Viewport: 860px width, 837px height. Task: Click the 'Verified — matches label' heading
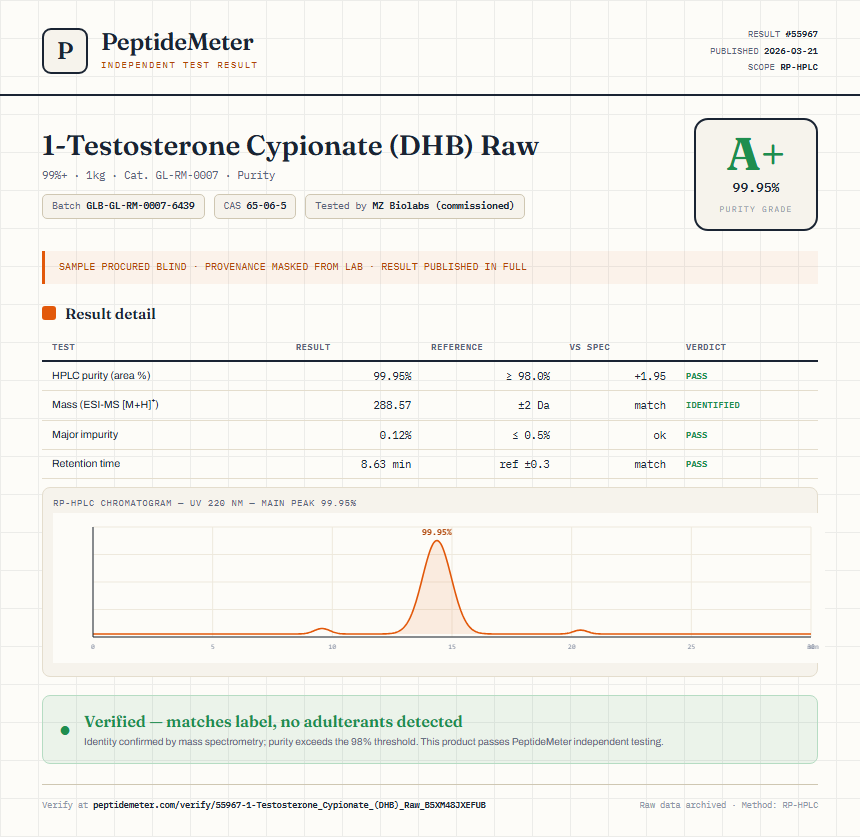pyautogui.click(x=273, y=721)
